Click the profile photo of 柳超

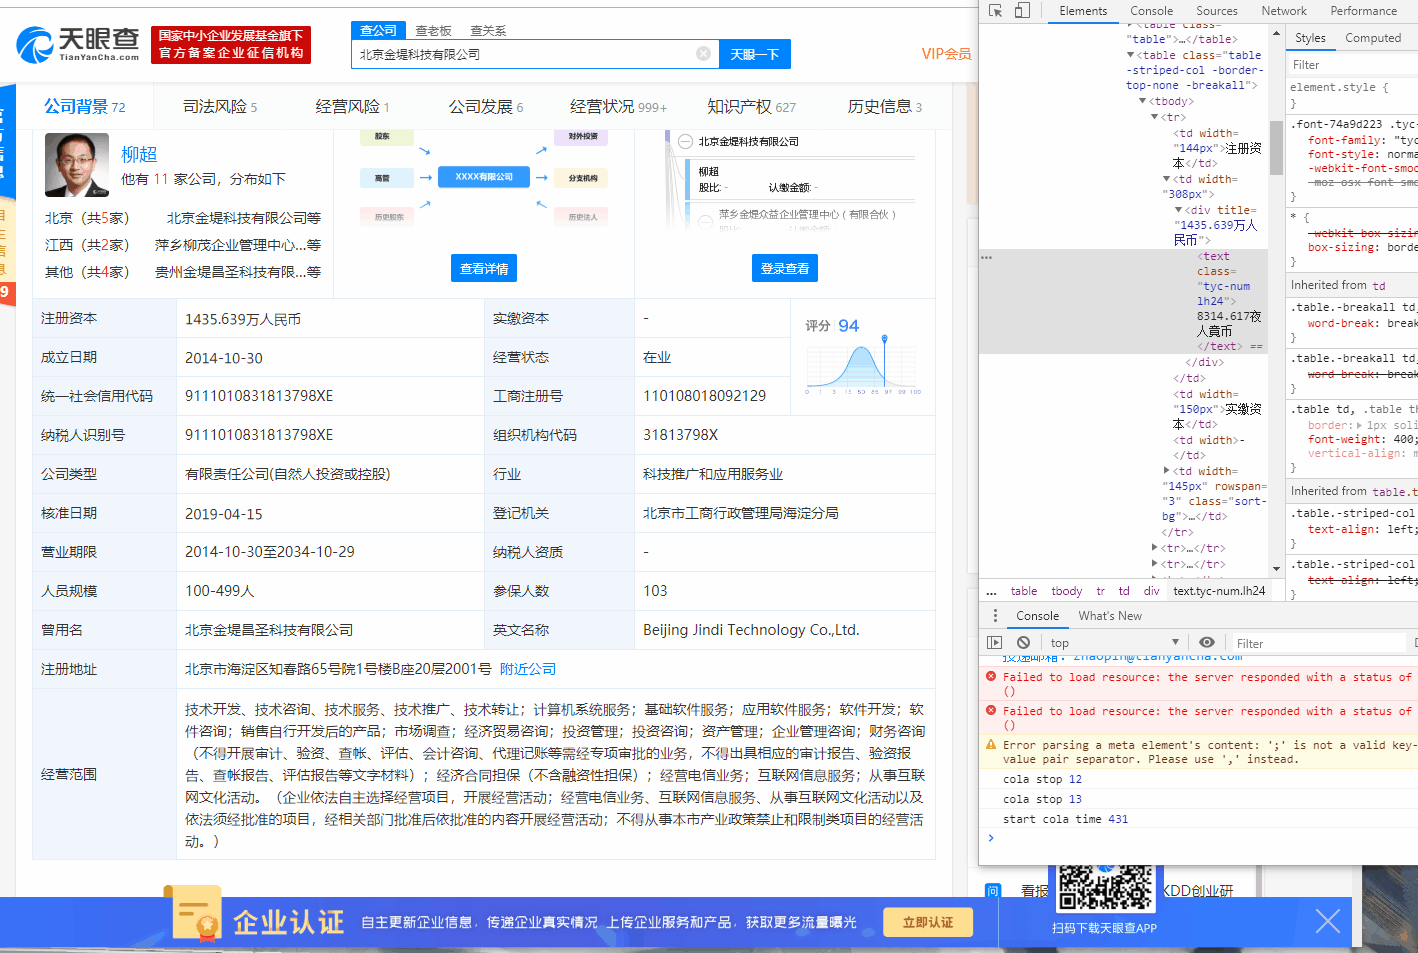[x=77, y=165]
